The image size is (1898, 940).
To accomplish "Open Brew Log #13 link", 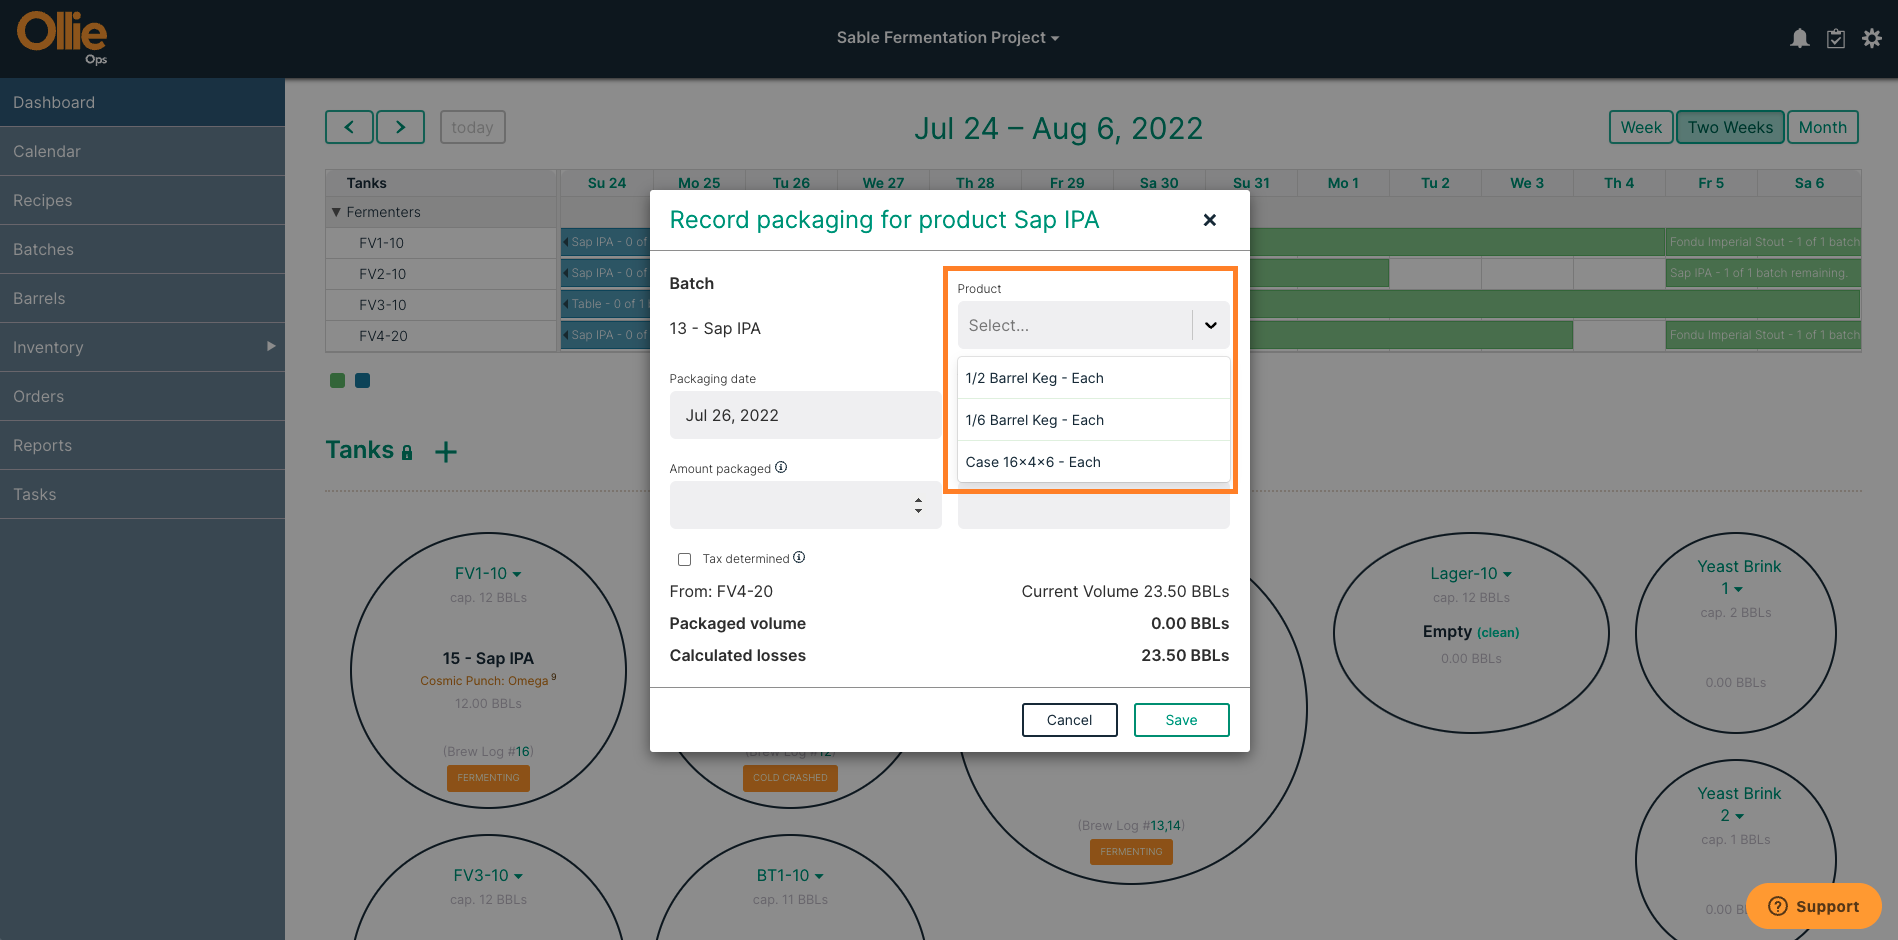I will pos(1158,825).
